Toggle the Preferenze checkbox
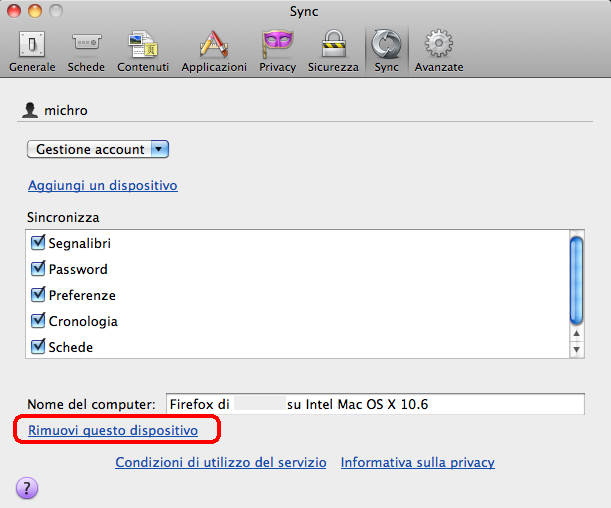The image size is (611, 508). (x=38, y=295)
